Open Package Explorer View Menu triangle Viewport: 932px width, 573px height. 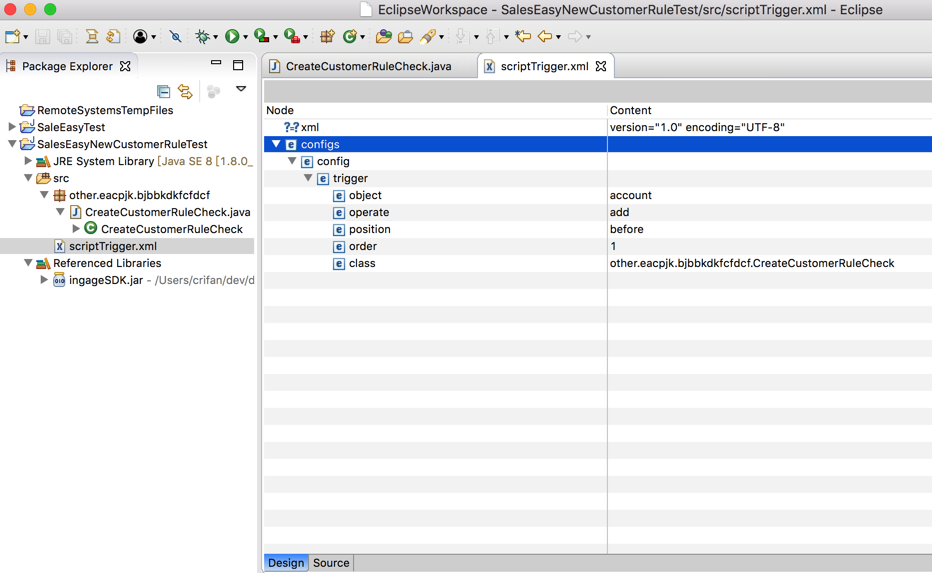(241, 89)
